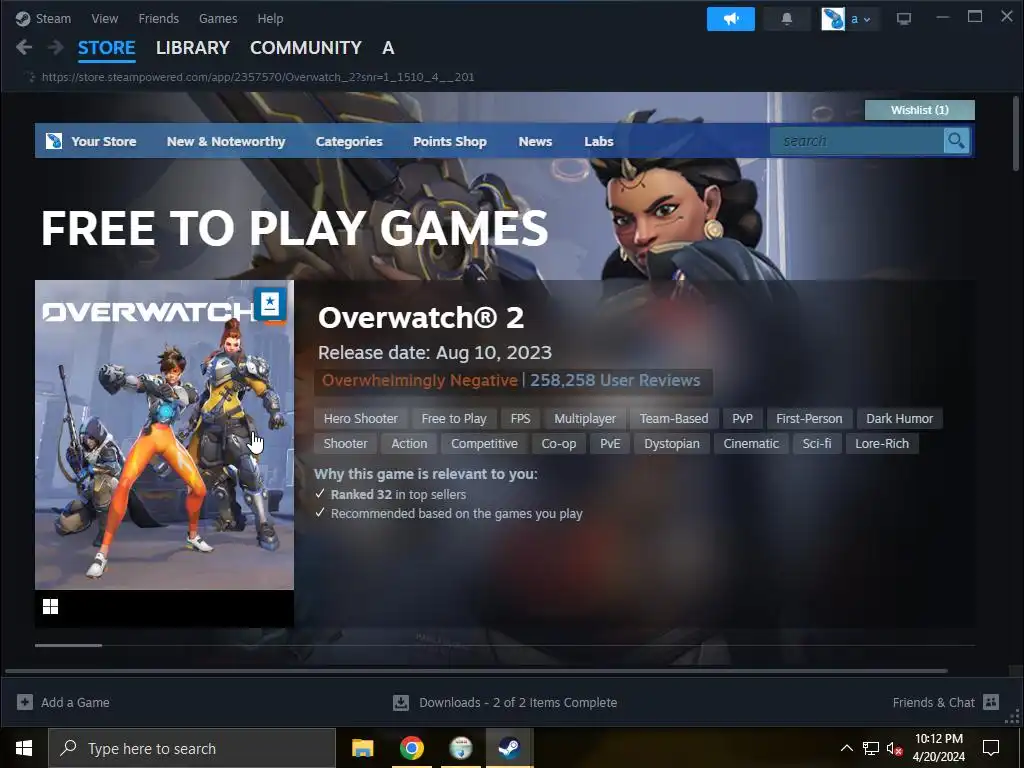The height and width of the screenshot is (768, 1024).
Task: Click the Hero Shooter tag
Action: (x=360, y=419)
